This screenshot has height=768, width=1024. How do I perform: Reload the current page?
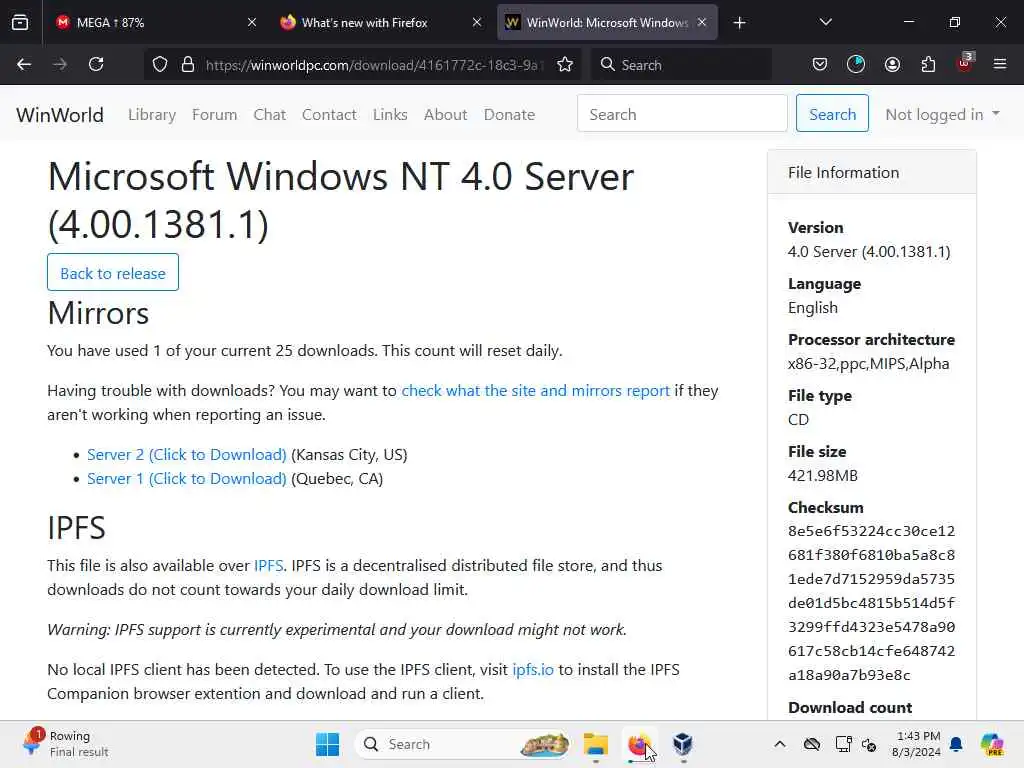click(x=96, y=65)
